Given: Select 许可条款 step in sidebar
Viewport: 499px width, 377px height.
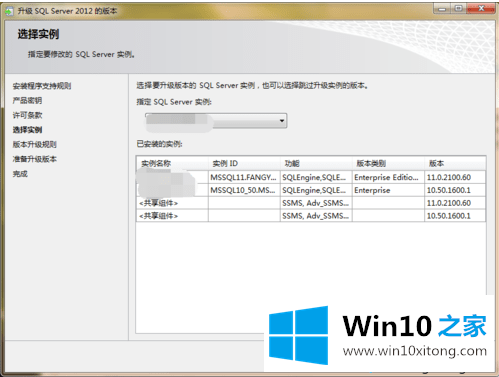Looking at the screenshot, I should (x=27, y=115).
